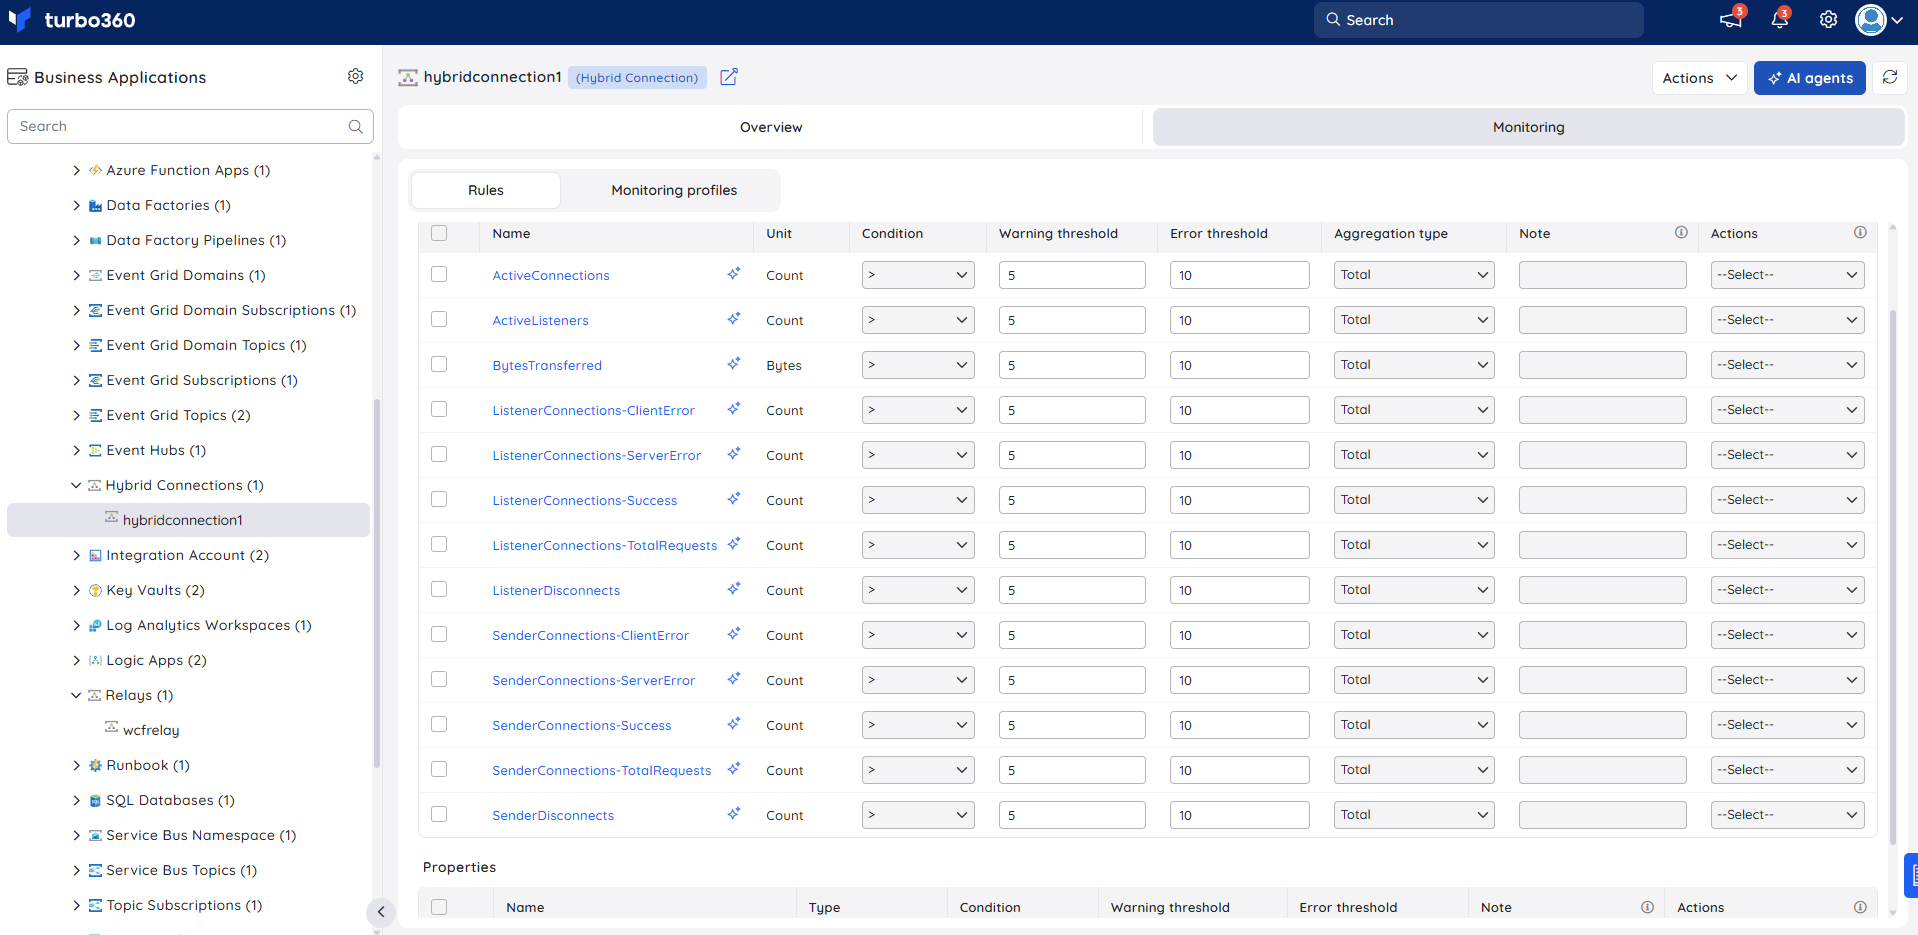The image size is (1918, 935).
Task: Select wcfrelay in the tree
Action: 151,730
